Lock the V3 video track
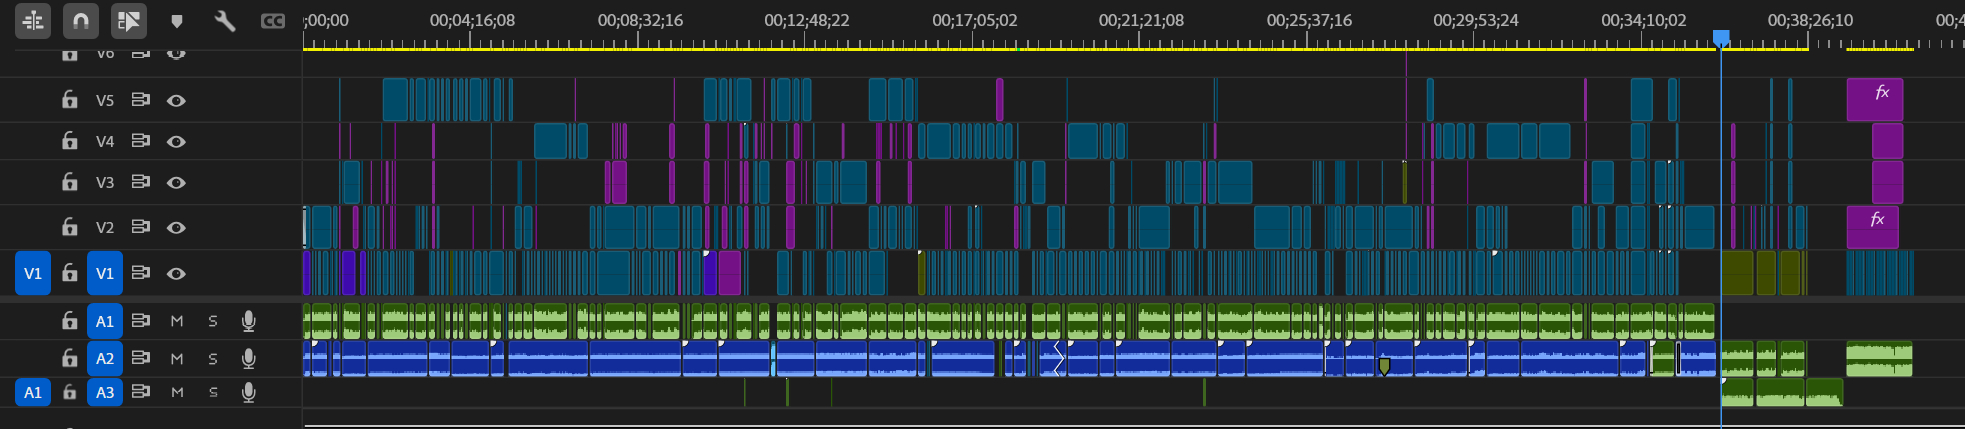Image resolution: width=1965 pixels, height=429 pixels. tap(70, 182)
